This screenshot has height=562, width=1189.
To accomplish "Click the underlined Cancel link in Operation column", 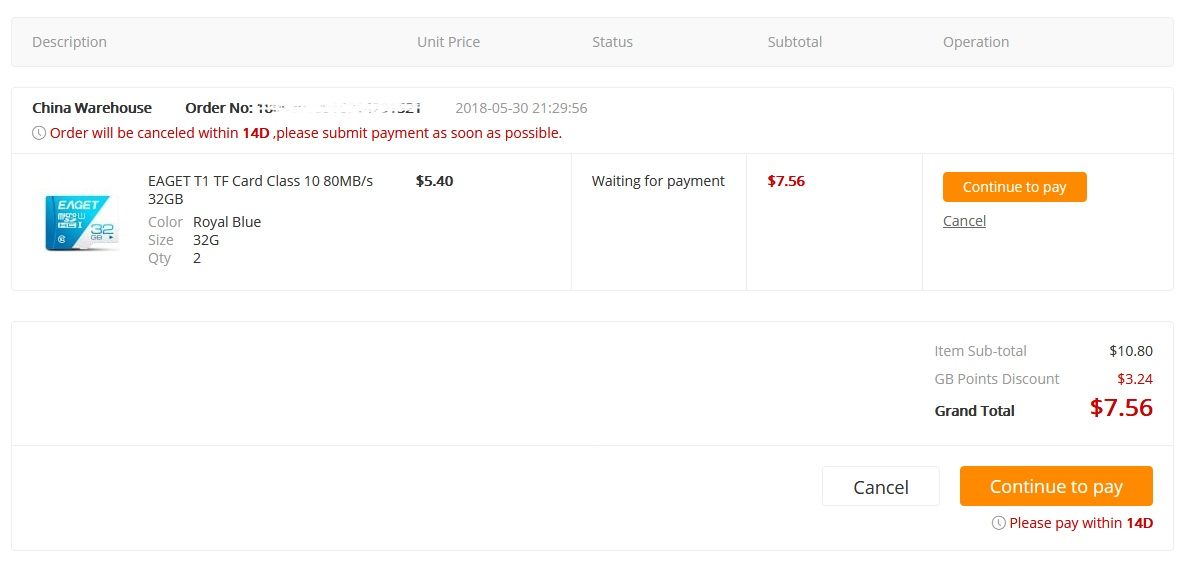I will (x=964, y=221).
